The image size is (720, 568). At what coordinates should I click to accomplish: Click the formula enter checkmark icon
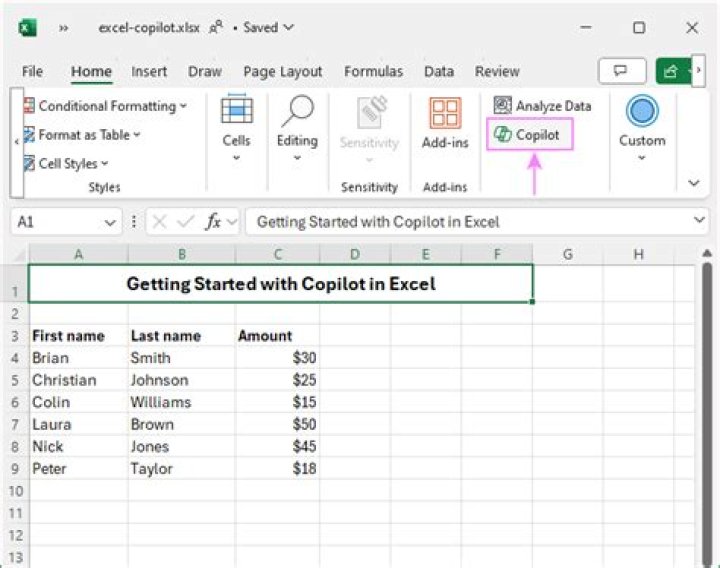tap(186, 222)
